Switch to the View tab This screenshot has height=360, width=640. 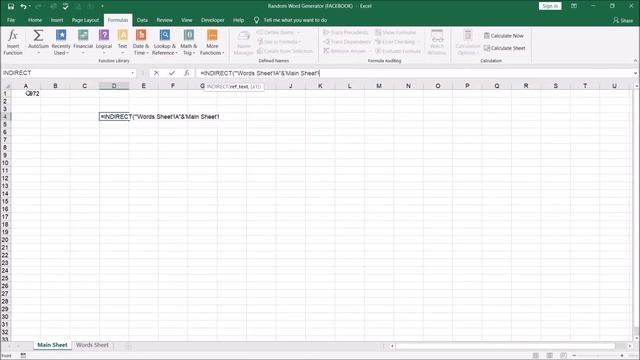coord(187,20)
